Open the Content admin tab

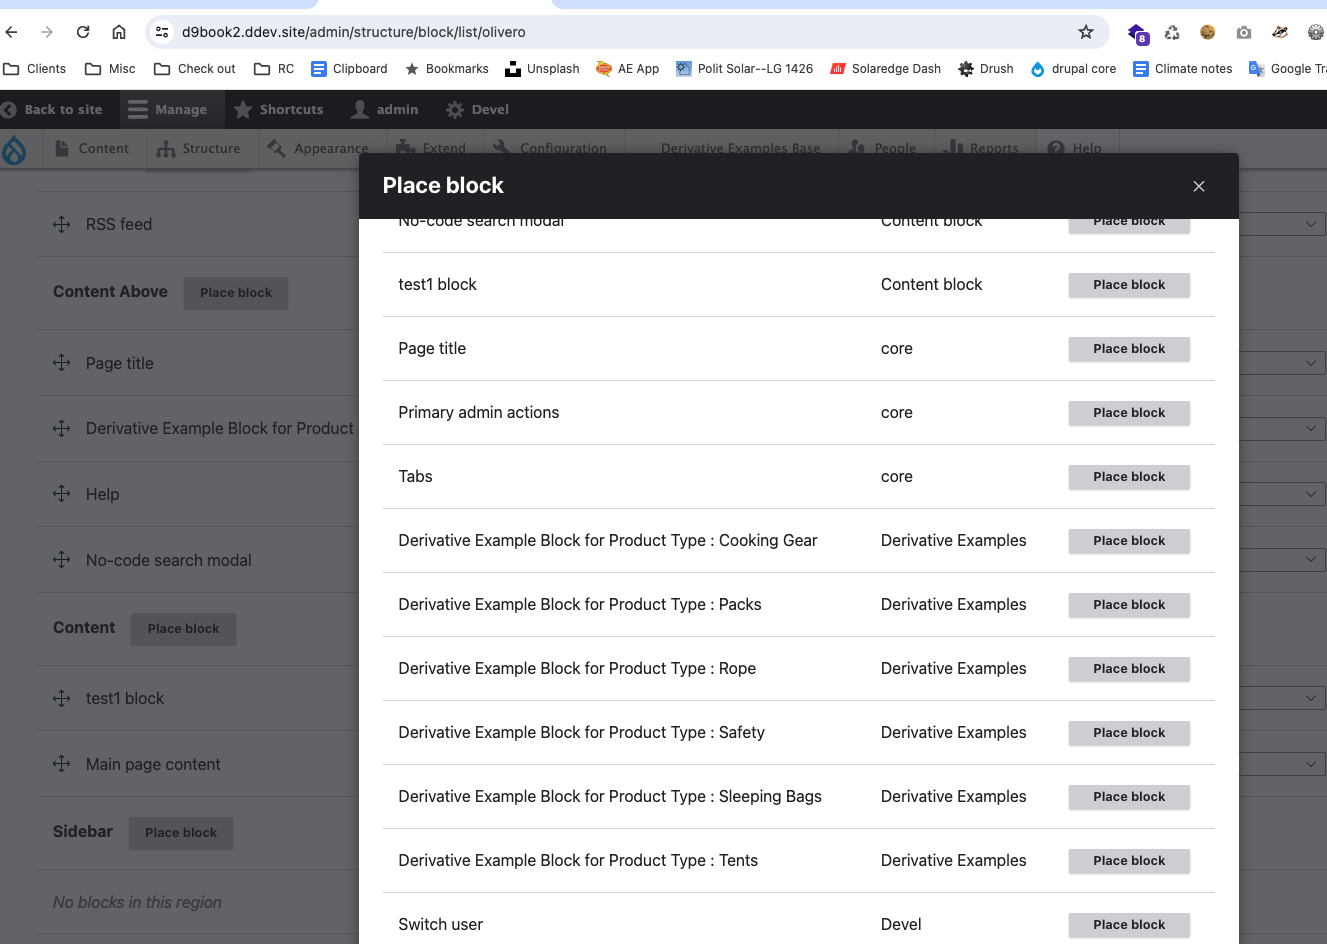pyautogui.click(x=91, y=149)
